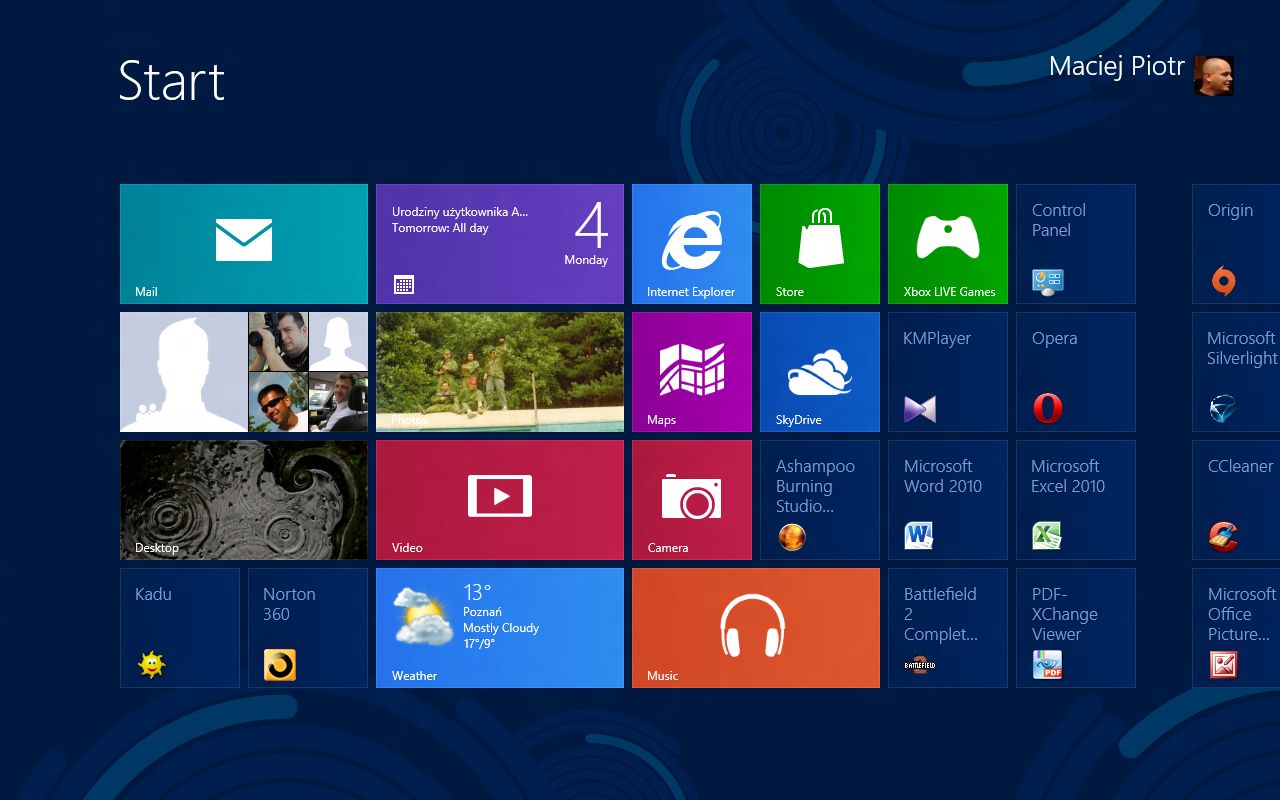Open the Music tile
Screen dimensions: 1280x800
pyautogui.click(x=756, y=628)
